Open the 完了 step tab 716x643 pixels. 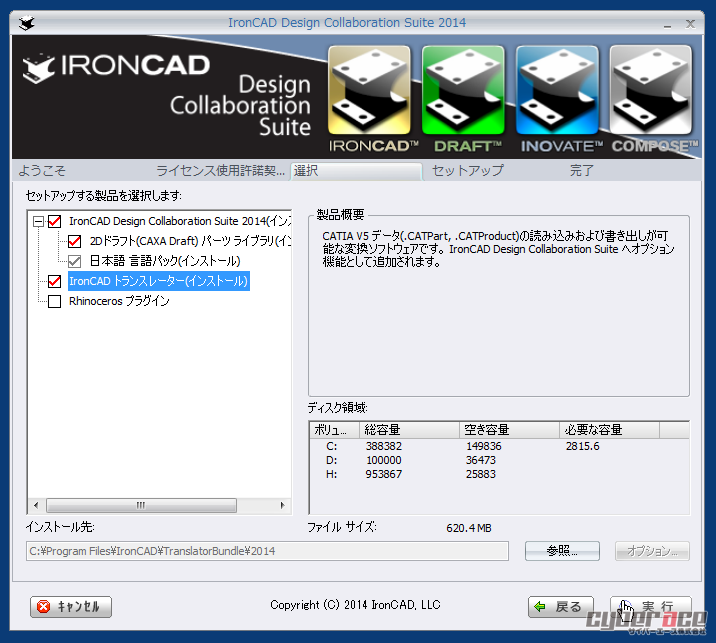pos(581,171)
